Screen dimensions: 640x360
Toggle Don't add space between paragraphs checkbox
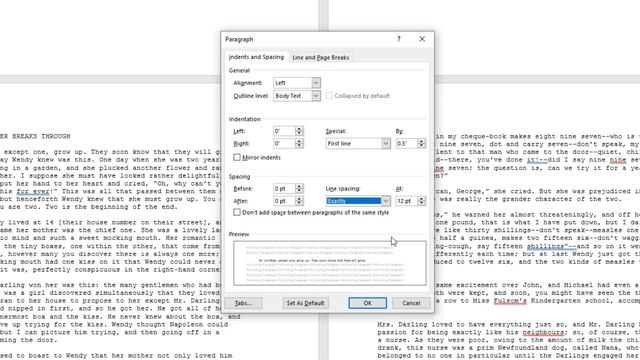tap(237, 212)
